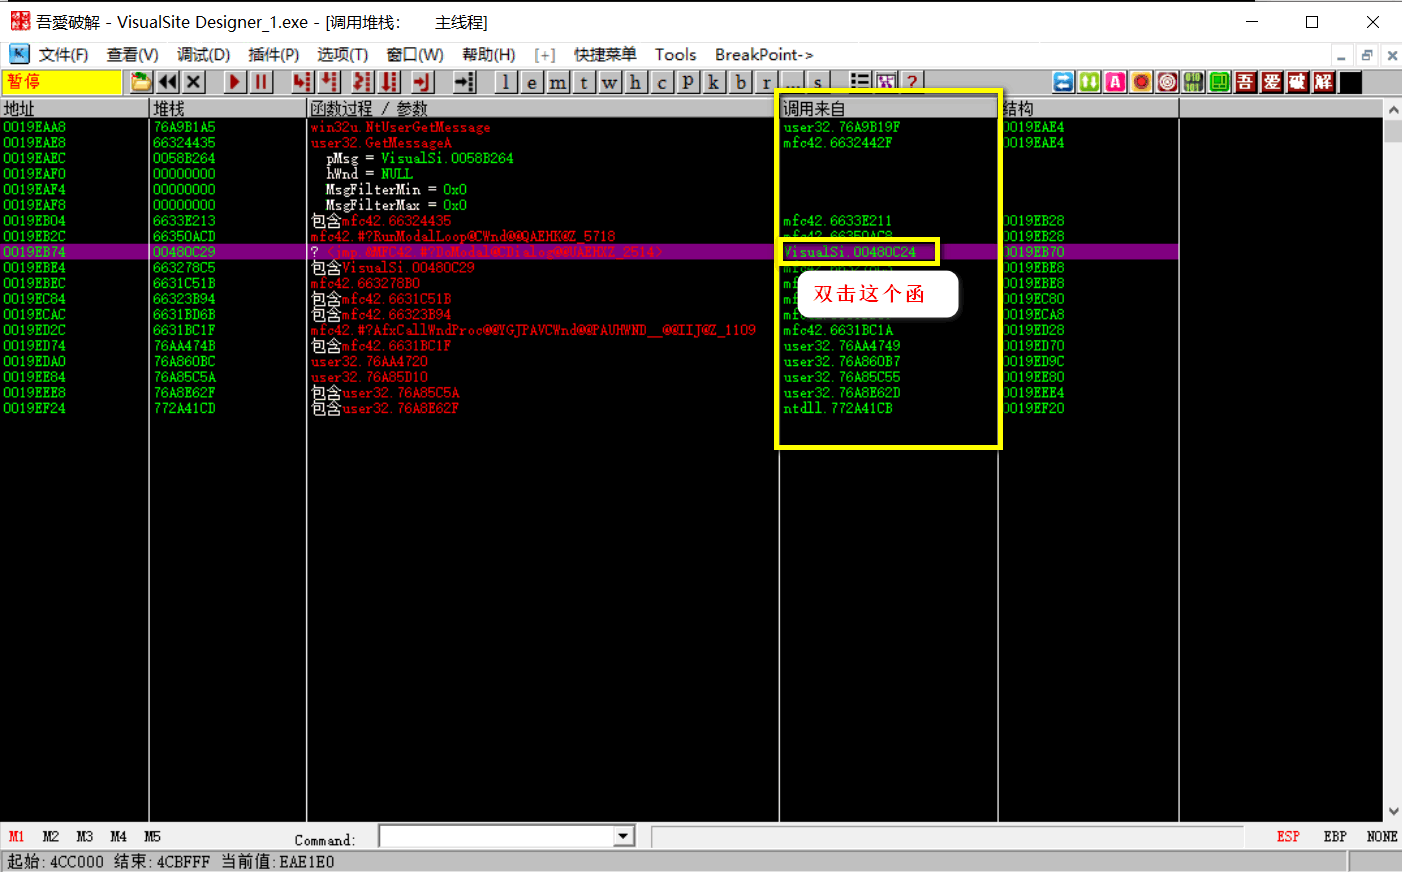Open executable modules with 'e' button
The height and width of the screenshot is (872, 1402).
(532, 82)
